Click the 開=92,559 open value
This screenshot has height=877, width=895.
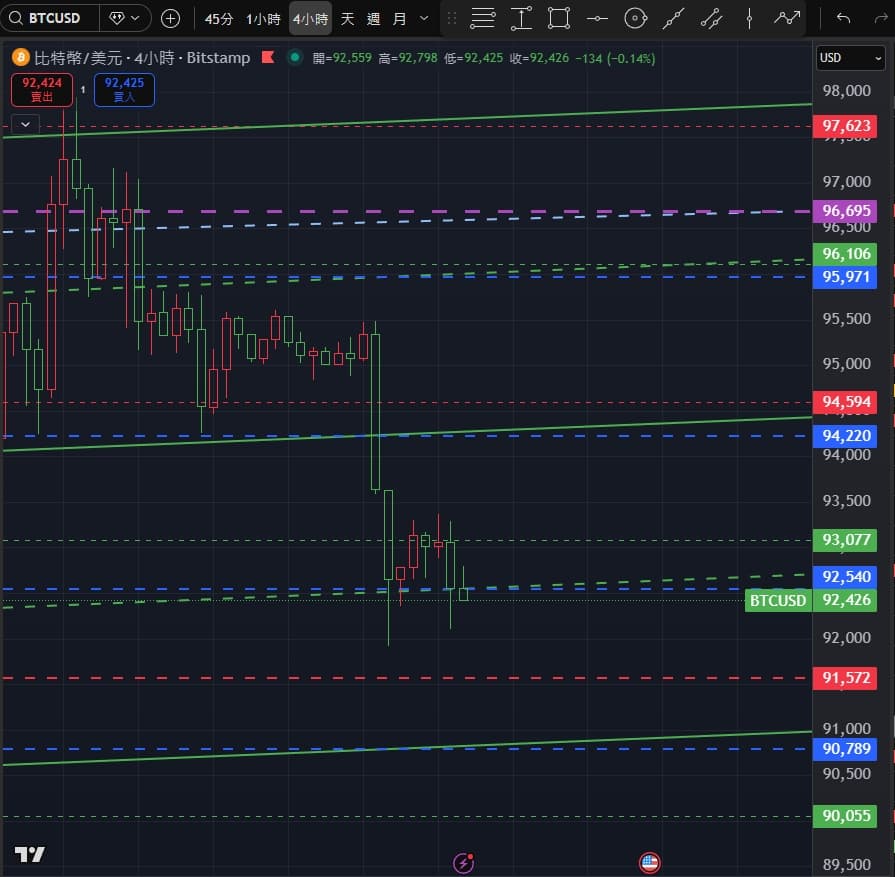pos(342,58)
